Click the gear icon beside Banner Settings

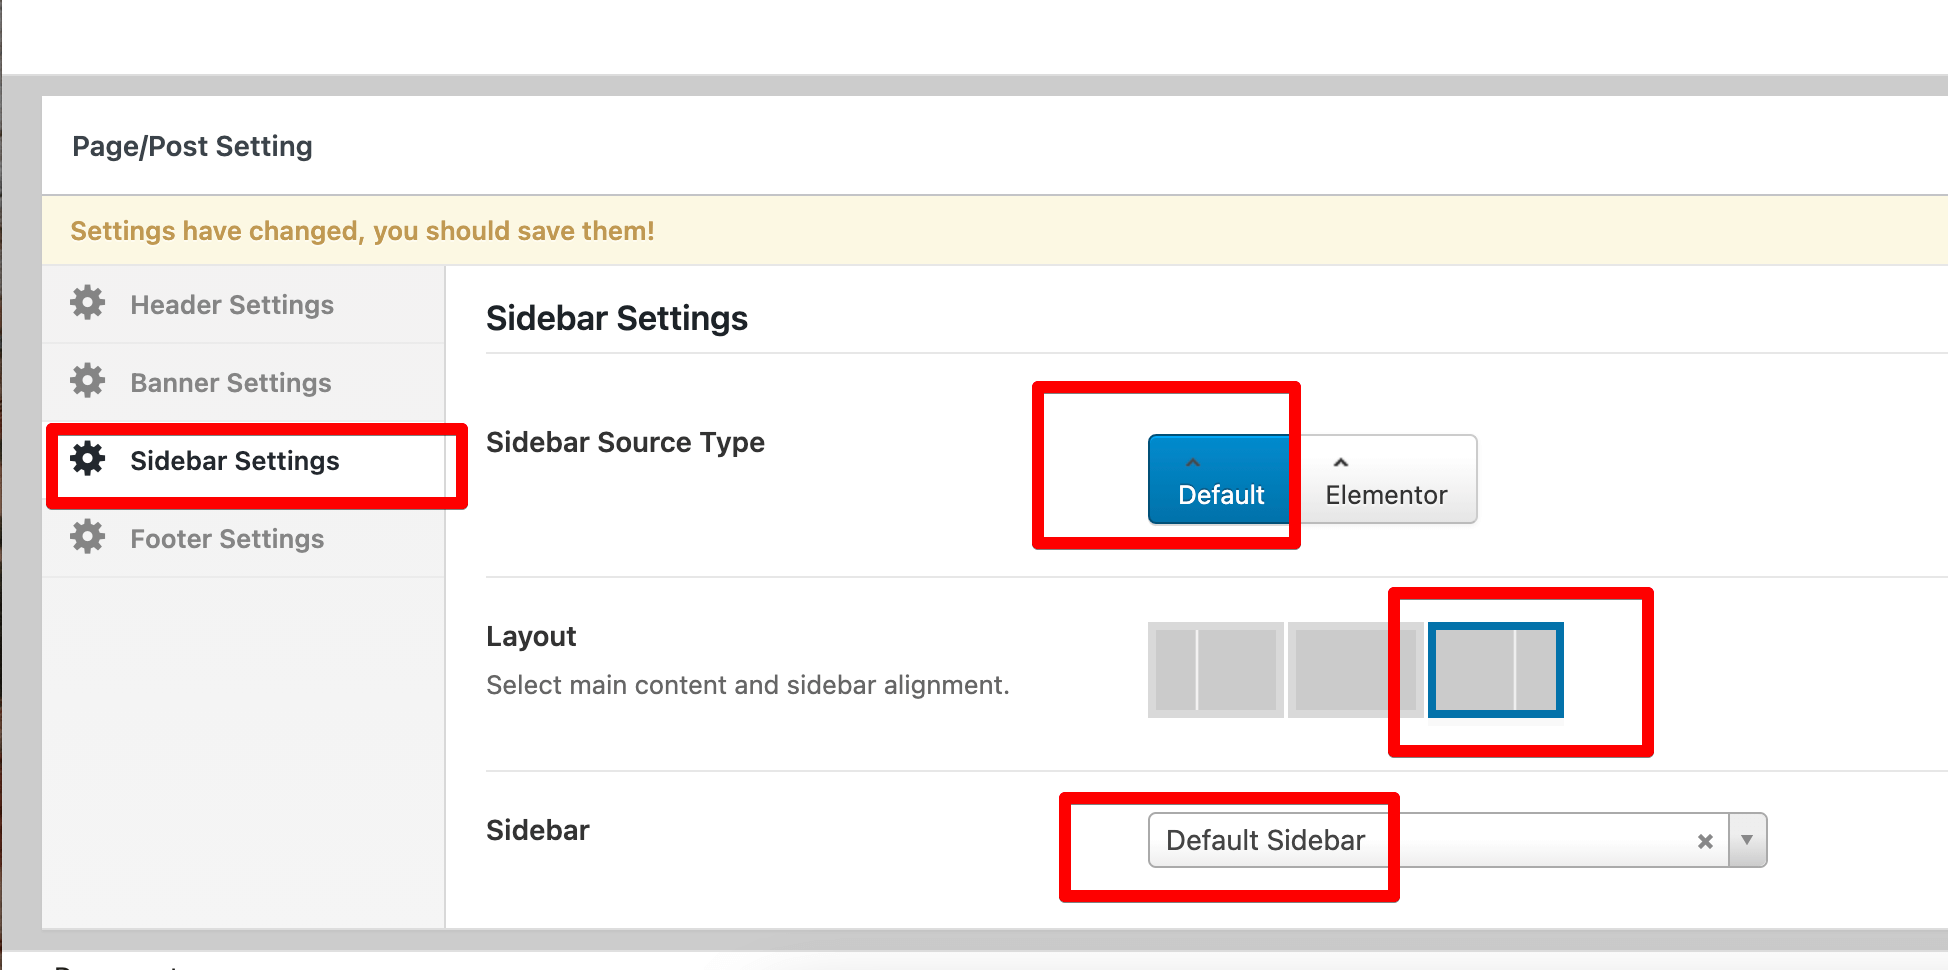point(88,381)
